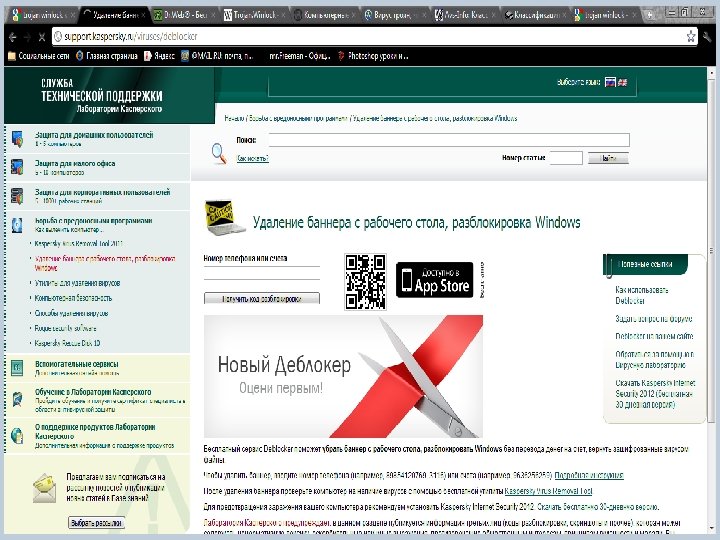Select the English flag language icon
This screenshot has width=720, height=540.
click(622, 82)
